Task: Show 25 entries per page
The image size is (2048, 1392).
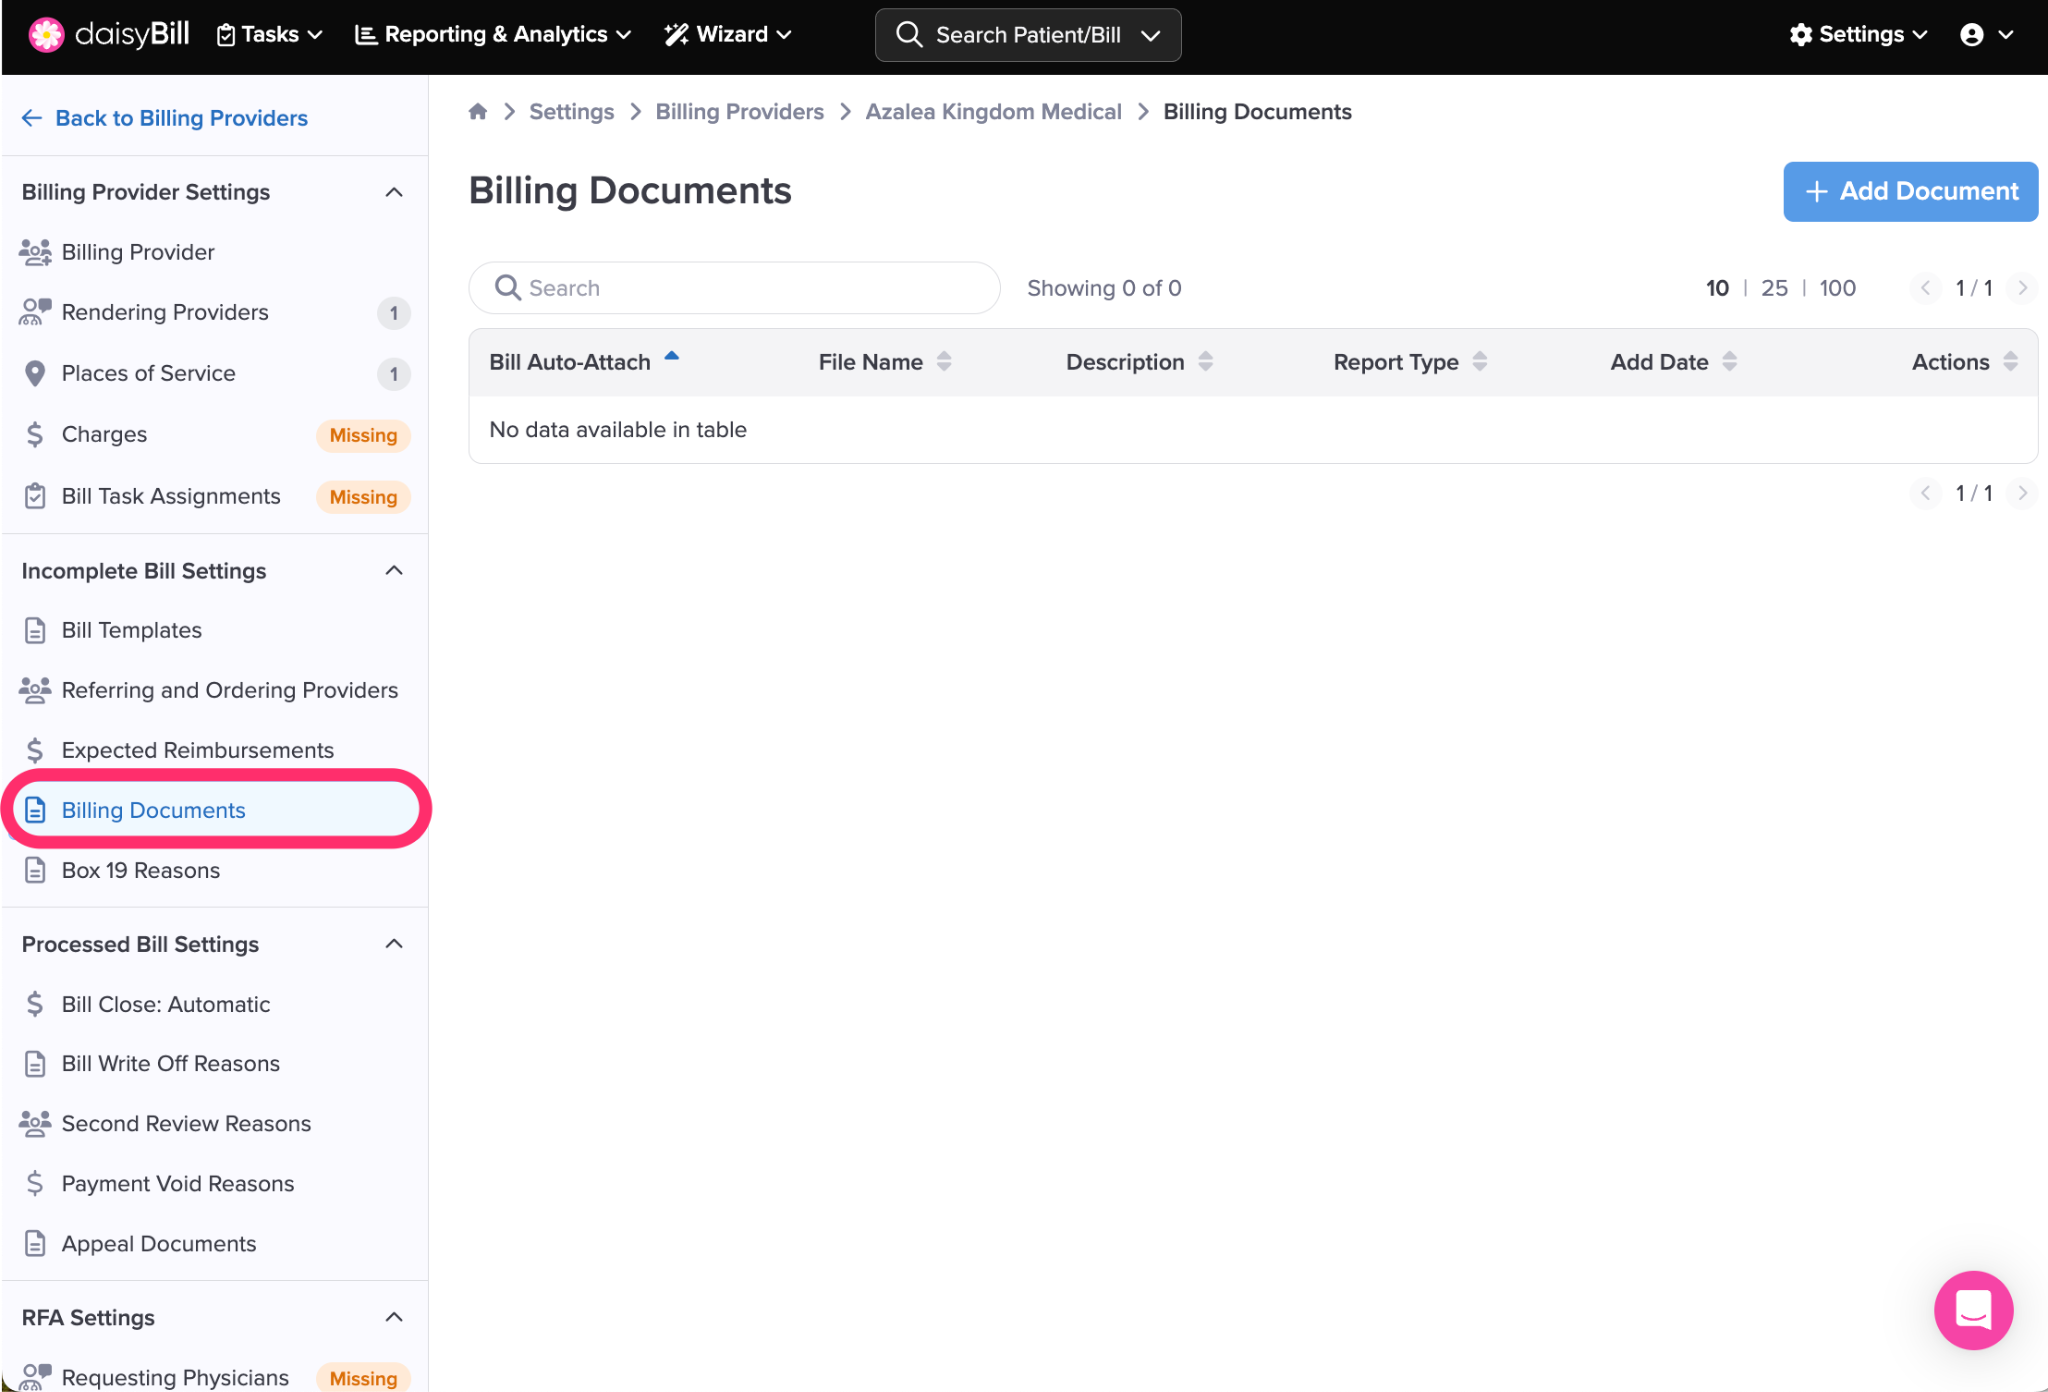Action: pyautogui.click(x=1774, y=288)
